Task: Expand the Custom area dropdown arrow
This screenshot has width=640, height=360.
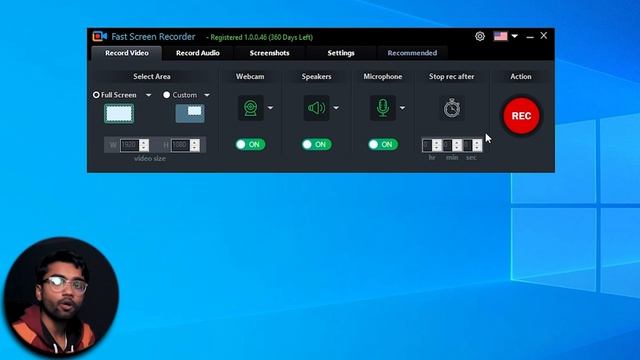Action: pos(207,95)
